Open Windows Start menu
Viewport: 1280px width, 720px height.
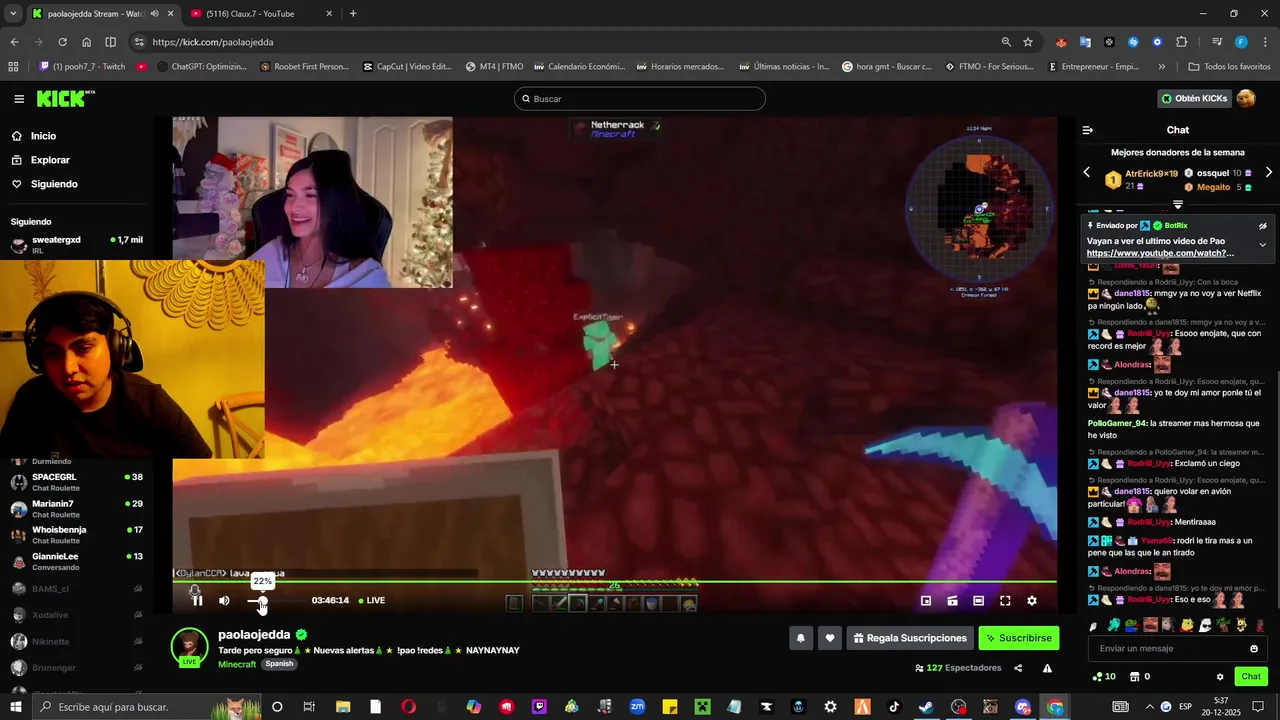(x=16, y=707)
